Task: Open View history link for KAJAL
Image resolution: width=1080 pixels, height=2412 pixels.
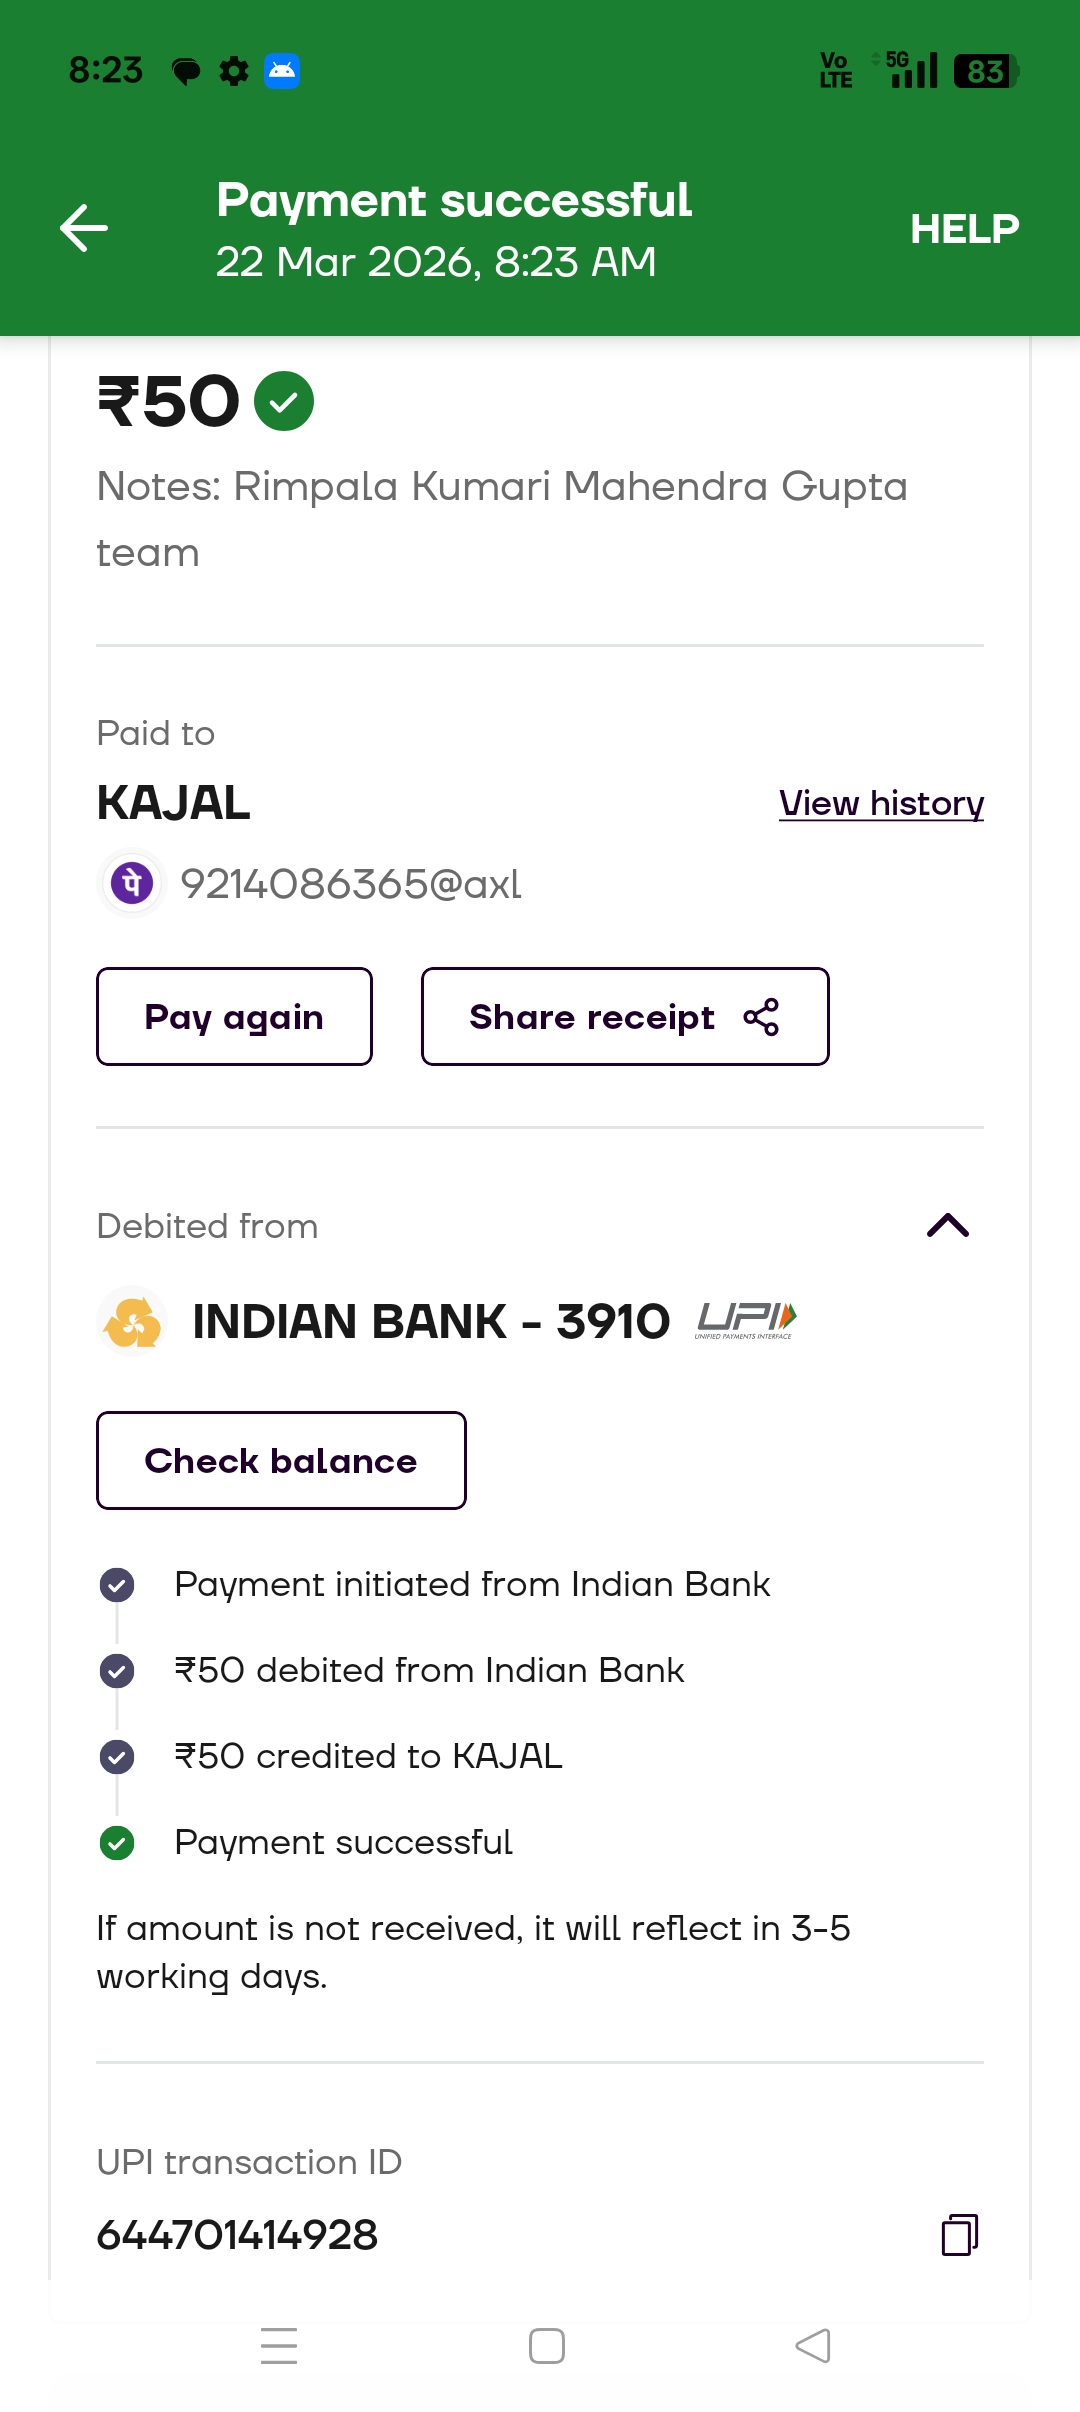Action: [881, 803]
